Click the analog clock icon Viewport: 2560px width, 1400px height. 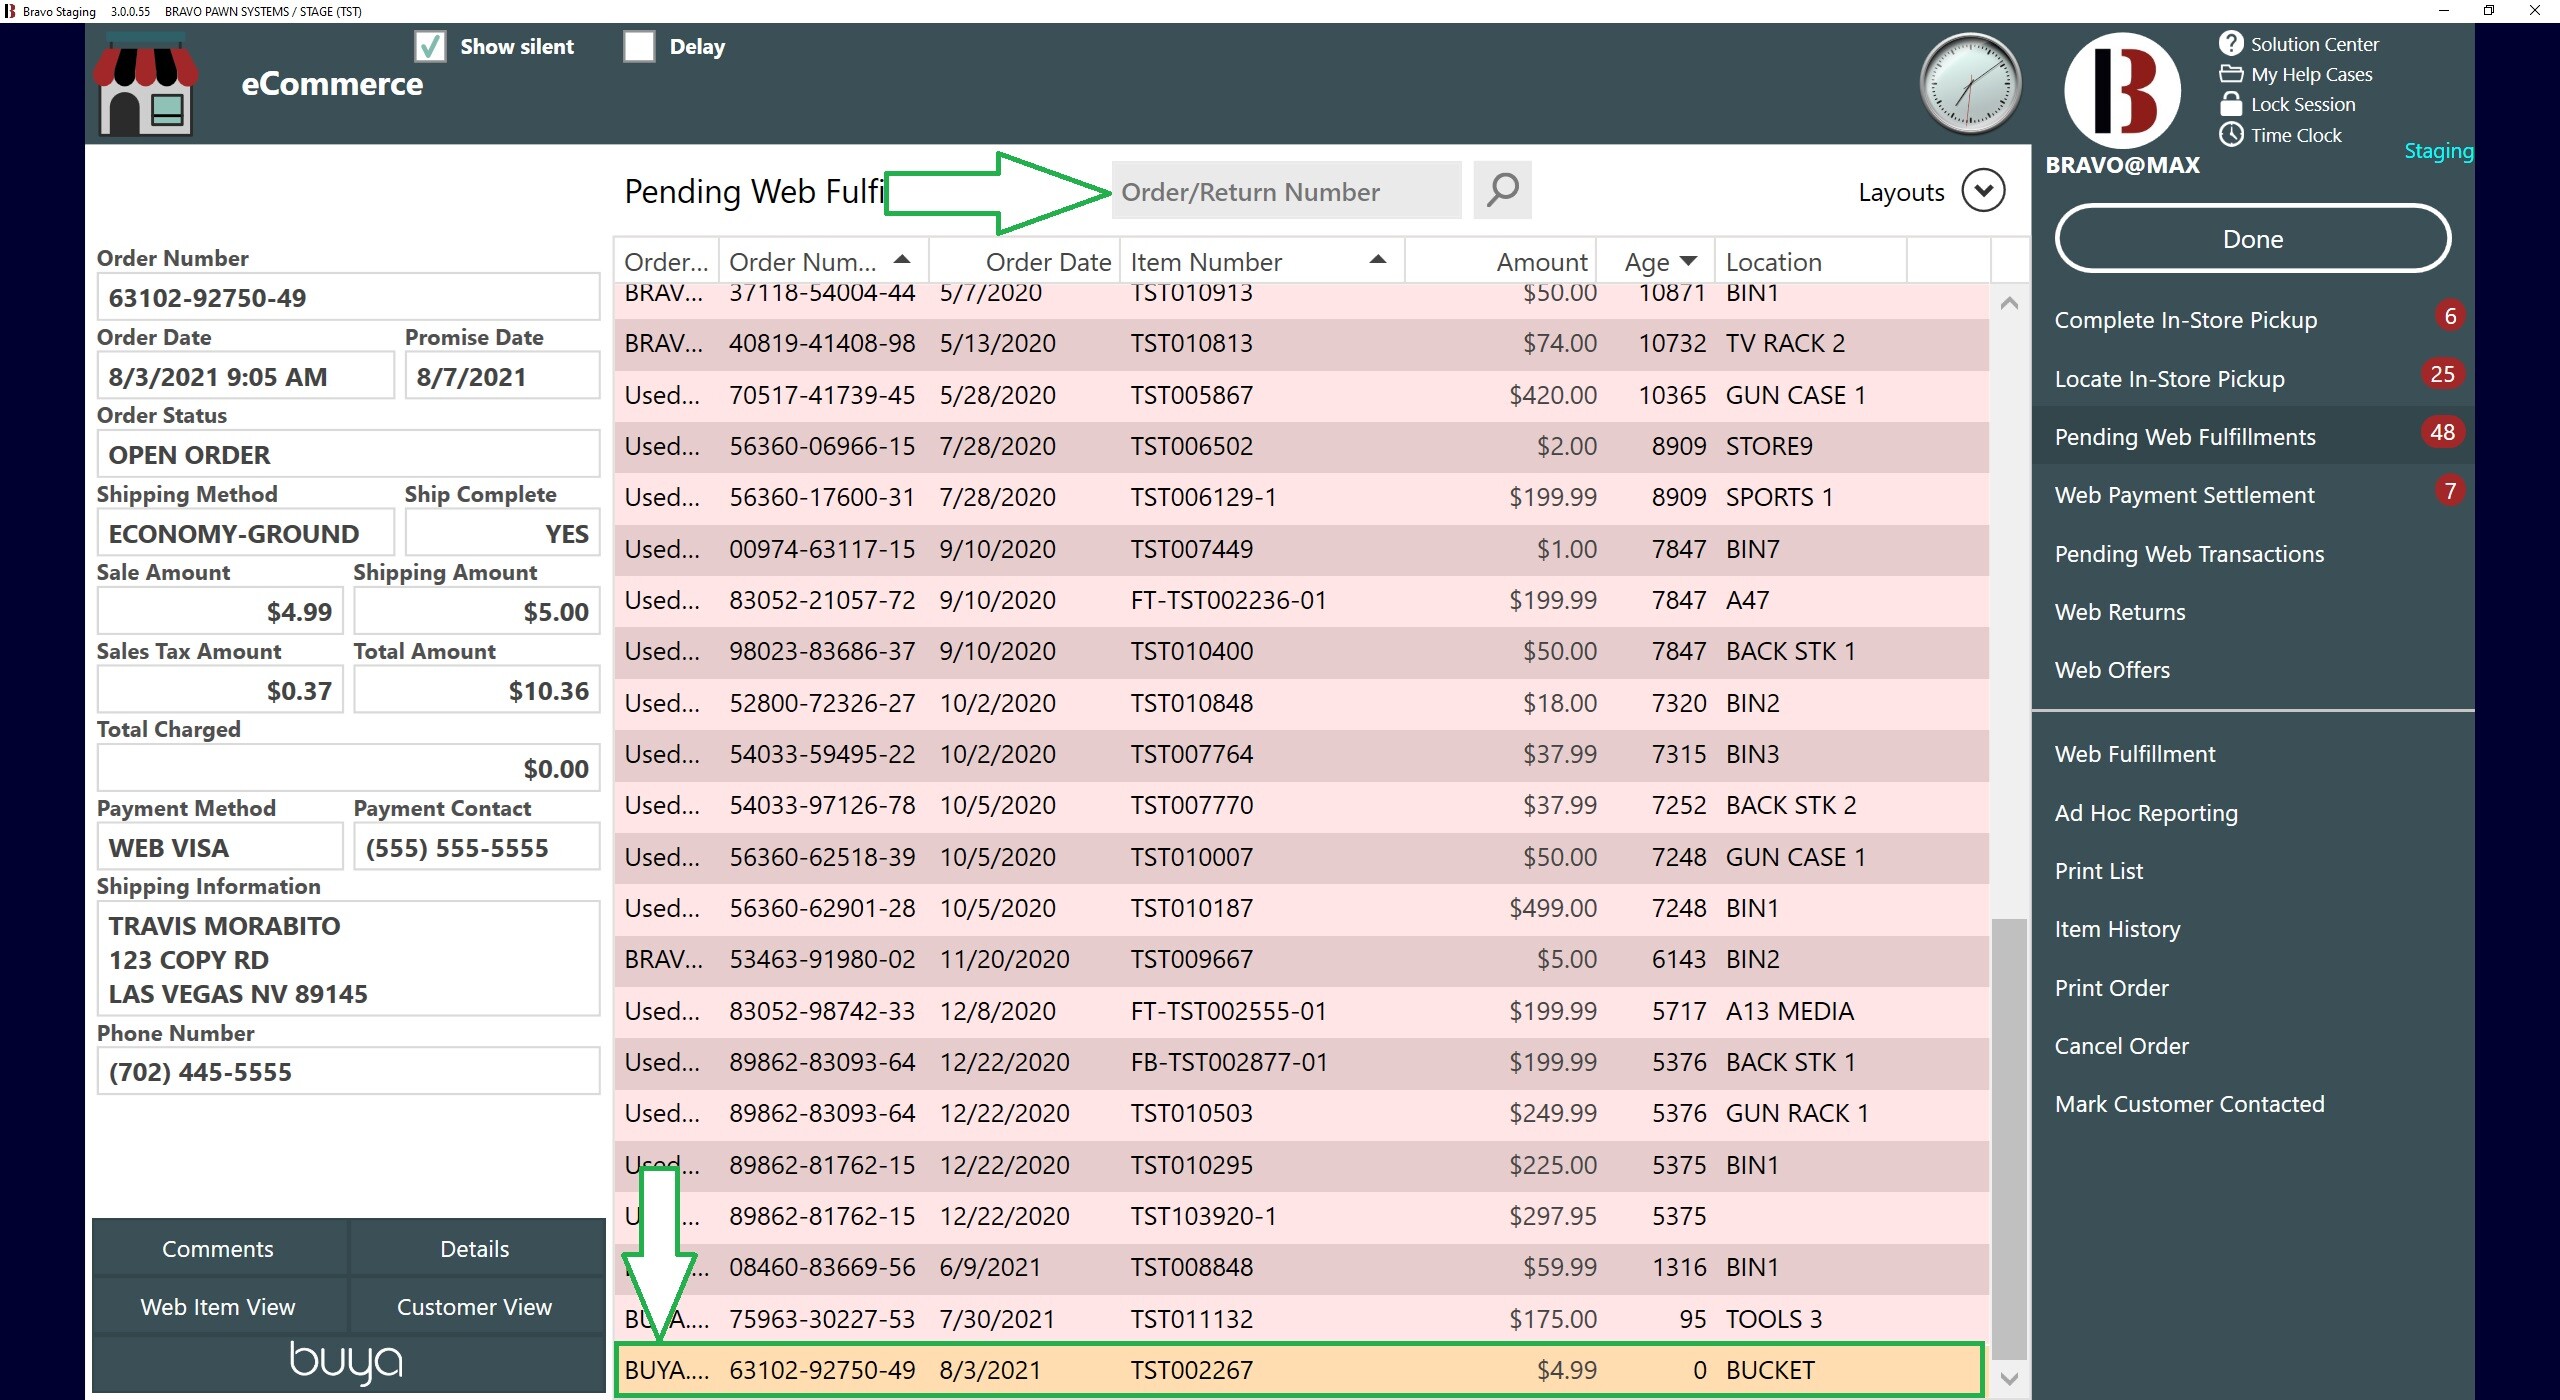(1970, 85)
